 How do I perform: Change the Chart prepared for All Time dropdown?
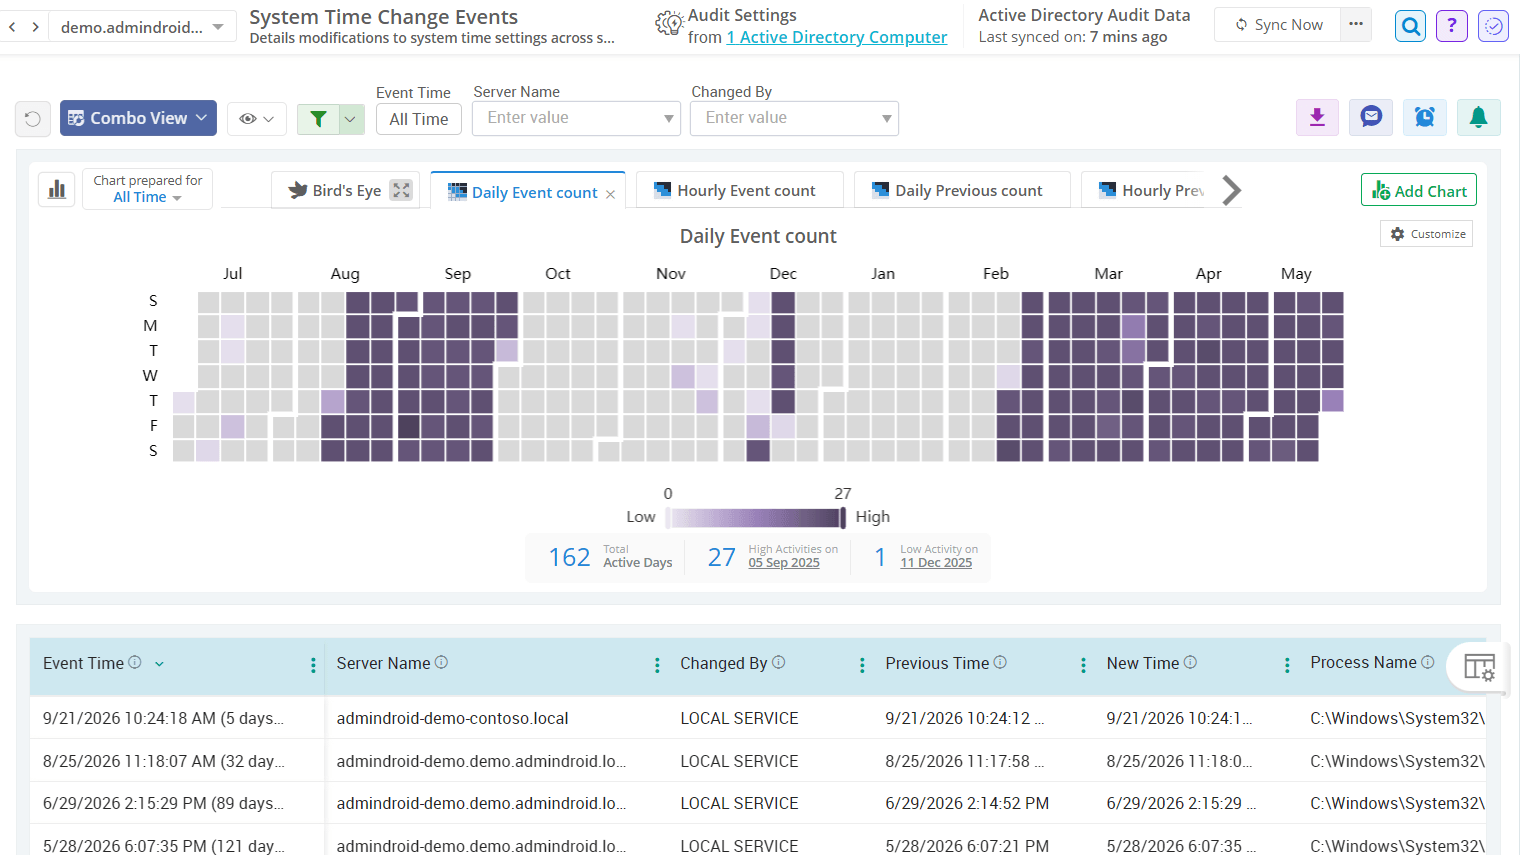147,197
